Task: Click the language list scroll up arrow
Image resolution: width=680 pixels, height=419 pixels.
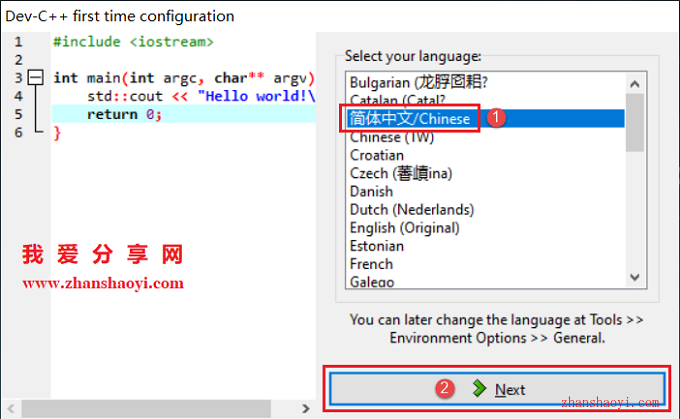Action: [x=635, y=84]
